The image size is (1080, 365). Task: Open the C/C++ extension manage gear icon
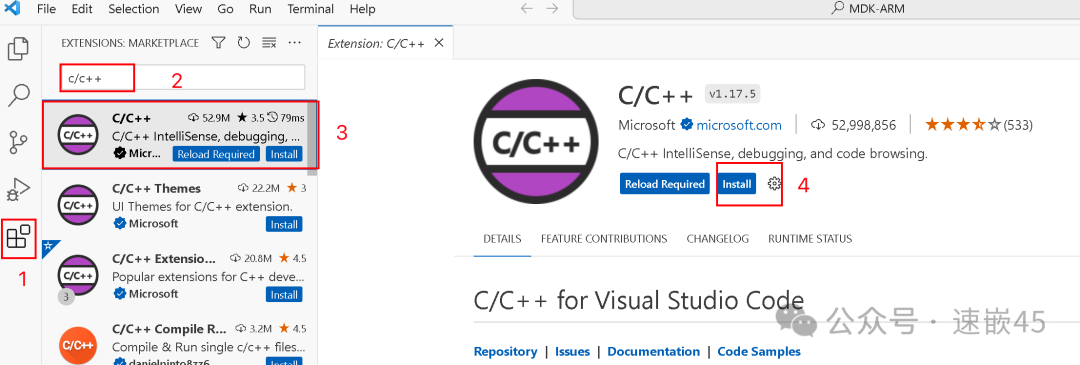774,183
